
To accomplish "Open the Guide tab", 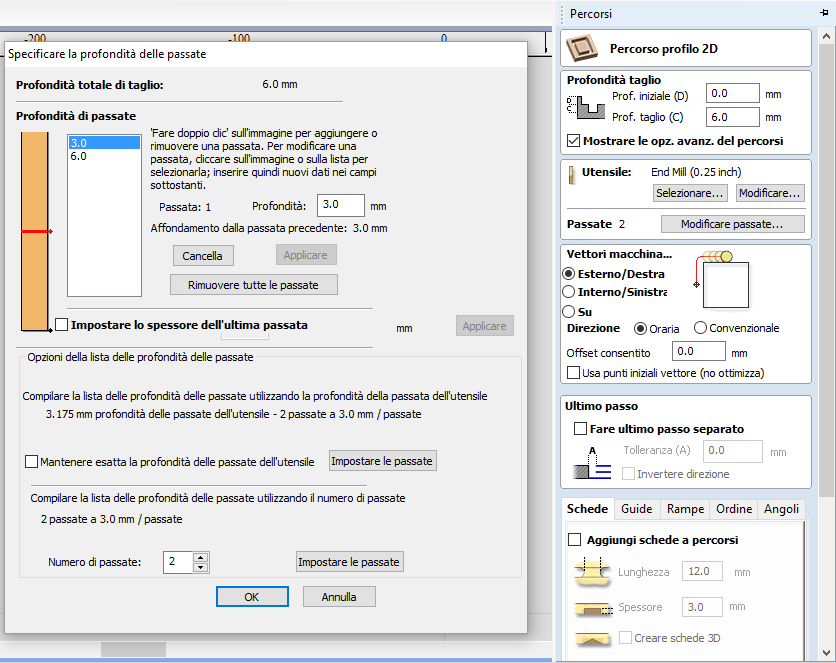I will pos(637,509).
